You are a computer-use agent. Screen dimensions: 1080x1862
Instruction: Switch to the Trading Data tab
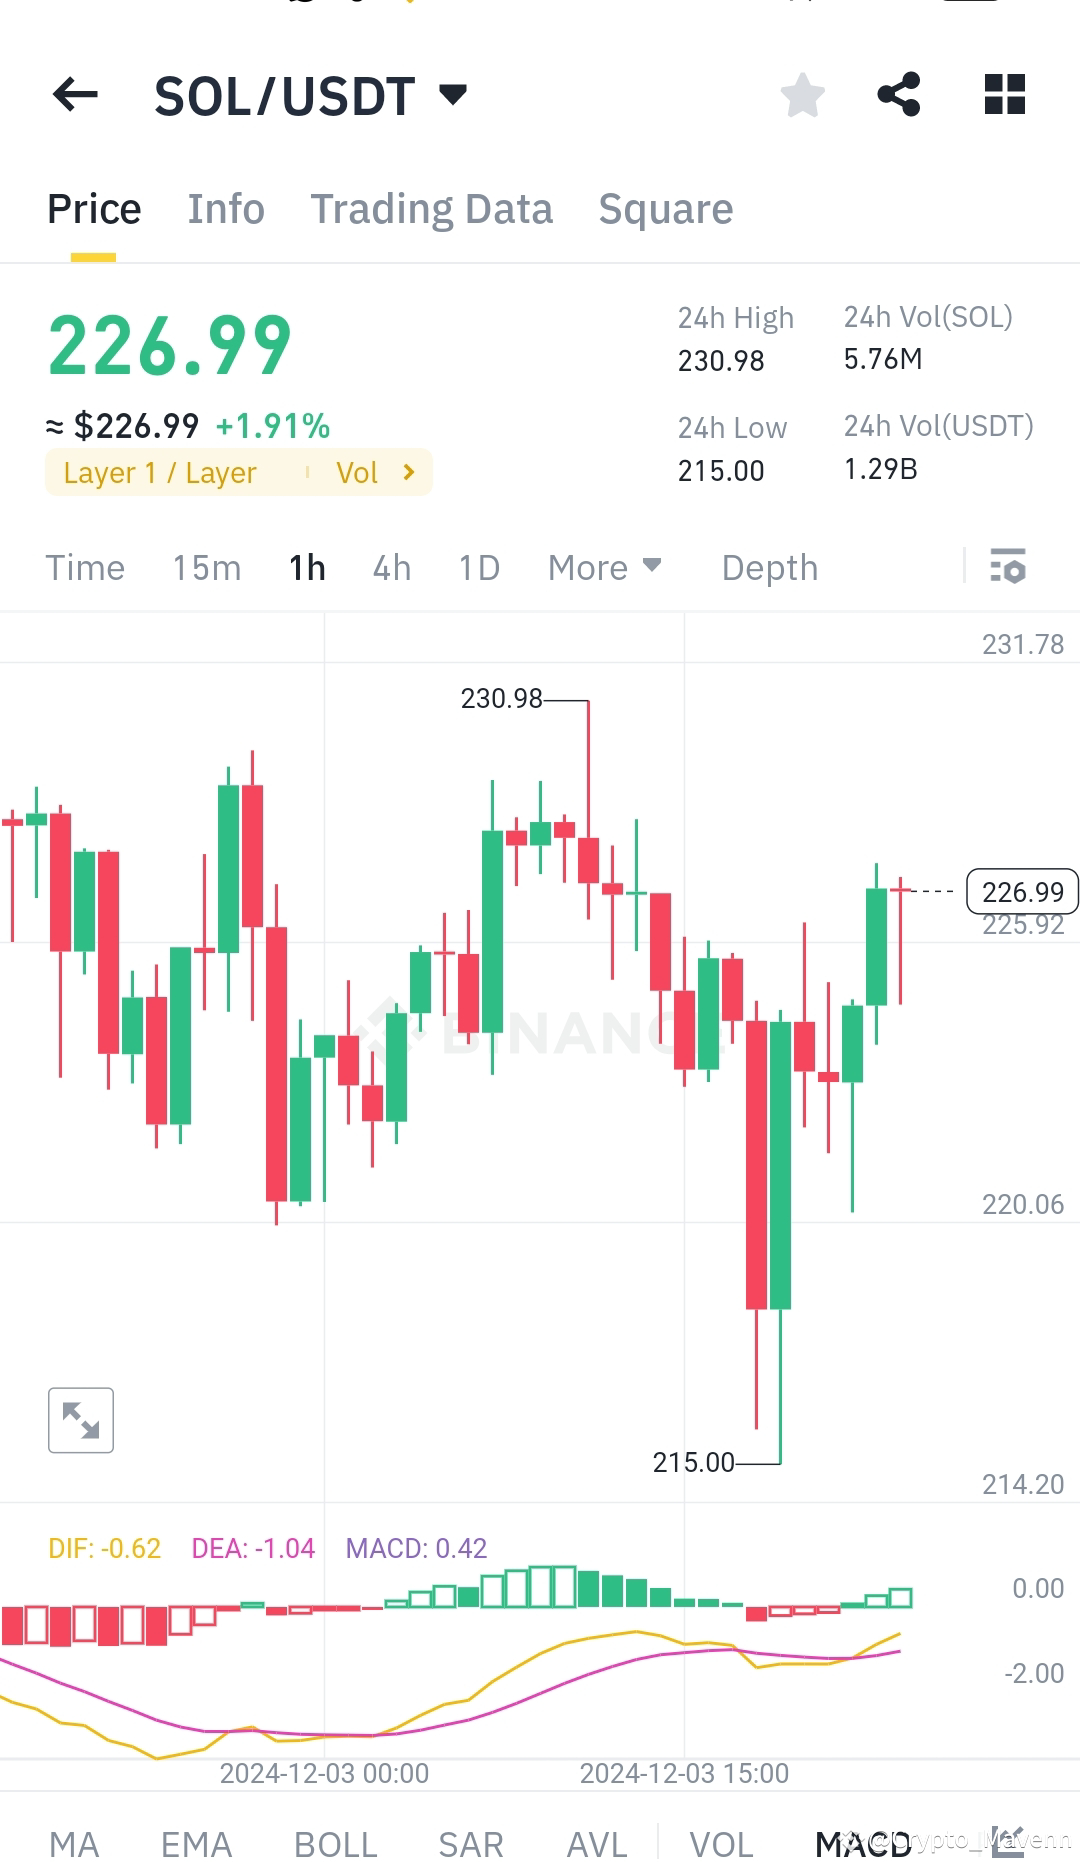click(x=432, y=208)
